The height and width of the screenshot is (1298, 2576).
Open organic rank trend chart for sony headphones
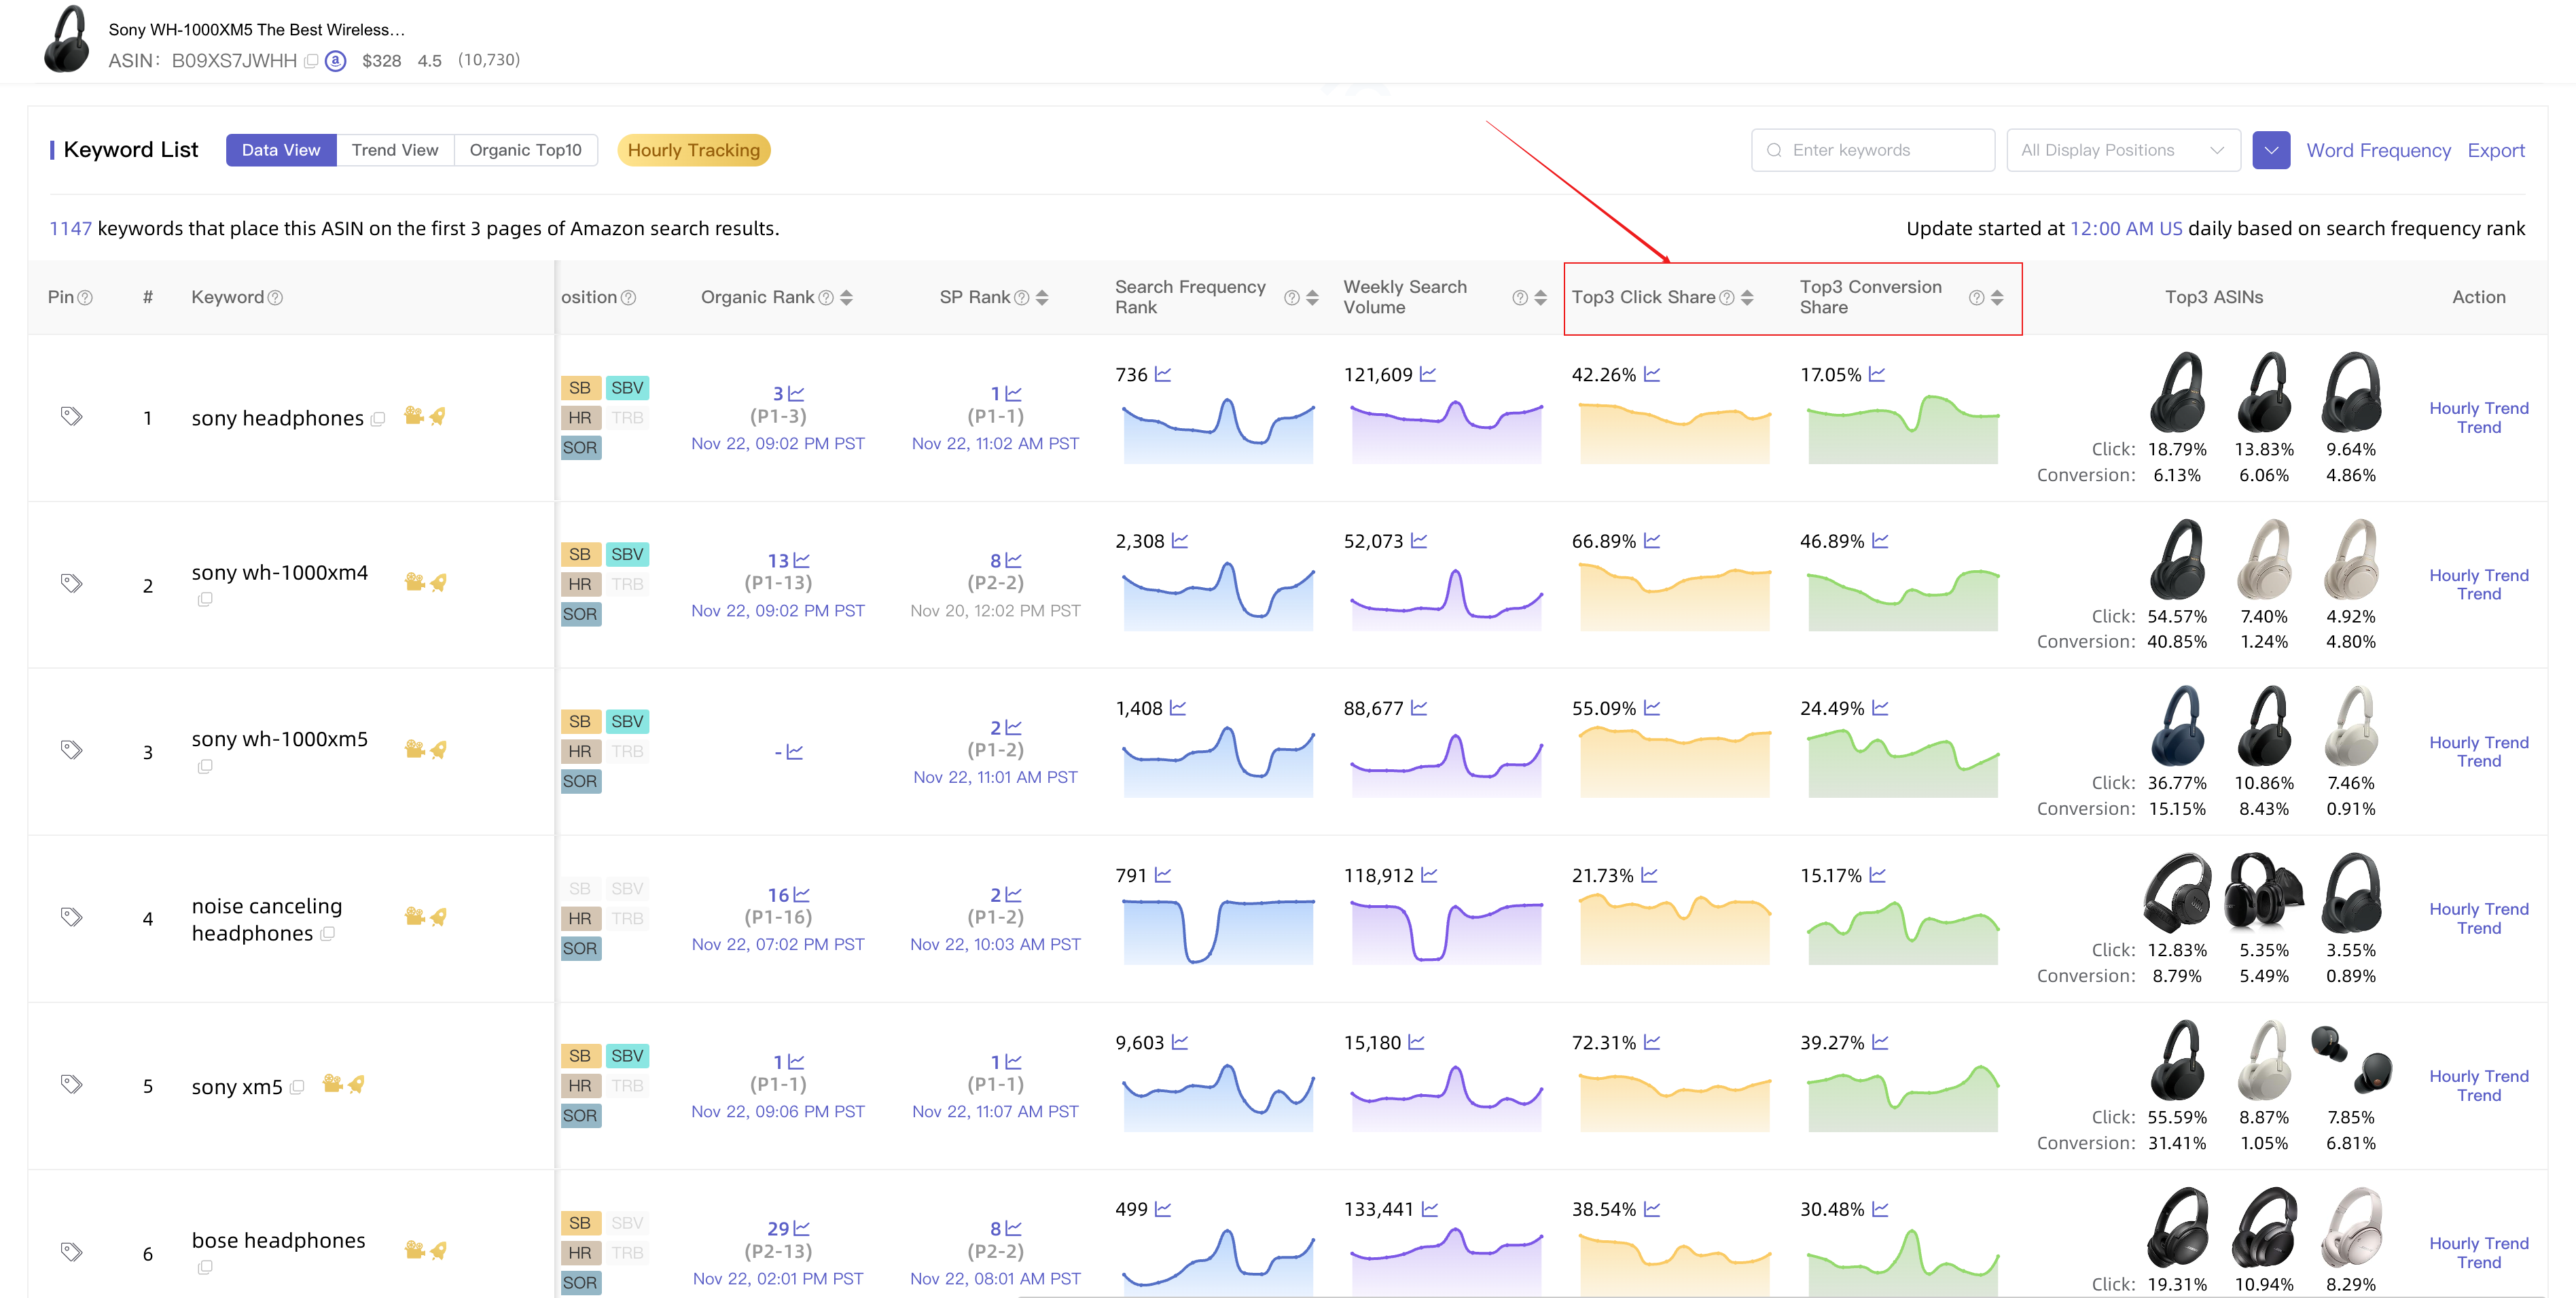796,394
